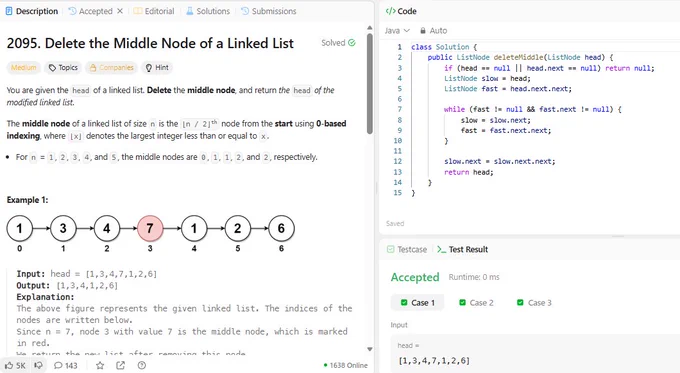Click the thumbs-up like icon
Screen dimensions: 680x373
tap(9, 366)
